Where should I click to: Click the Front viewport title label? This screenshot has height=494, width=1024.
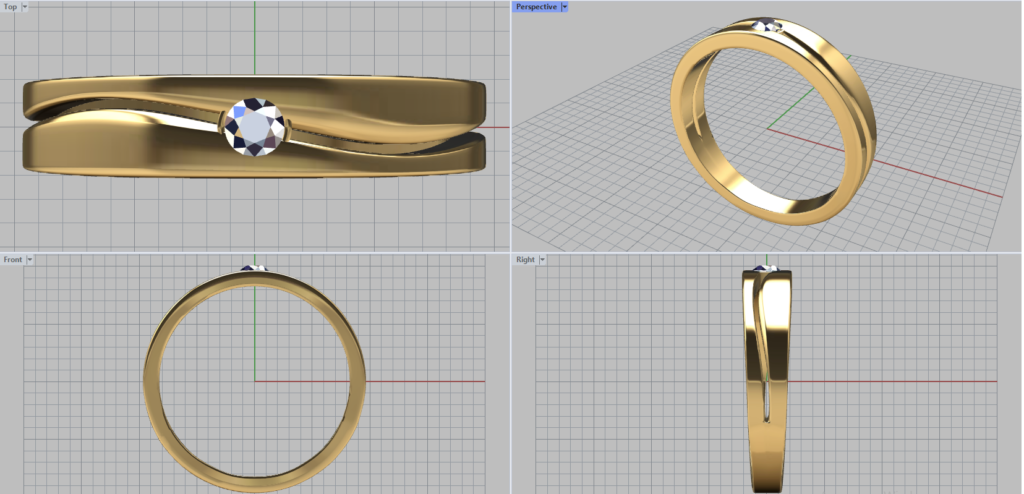click(12, 260)
